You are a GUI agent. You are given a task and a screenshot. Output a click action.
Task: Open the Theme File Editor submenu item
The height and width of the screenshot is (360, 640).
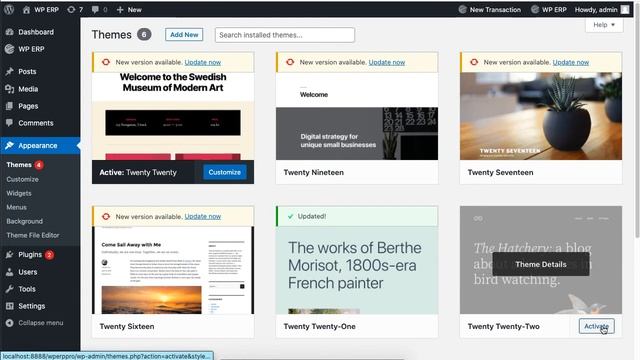[33, 235]
